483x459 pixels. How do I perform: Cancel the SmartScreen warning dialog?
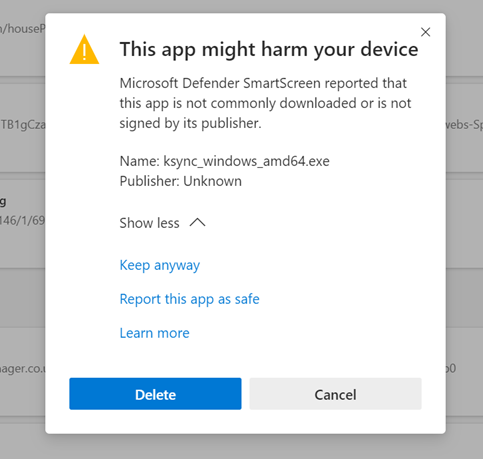(x=335, y=394)
